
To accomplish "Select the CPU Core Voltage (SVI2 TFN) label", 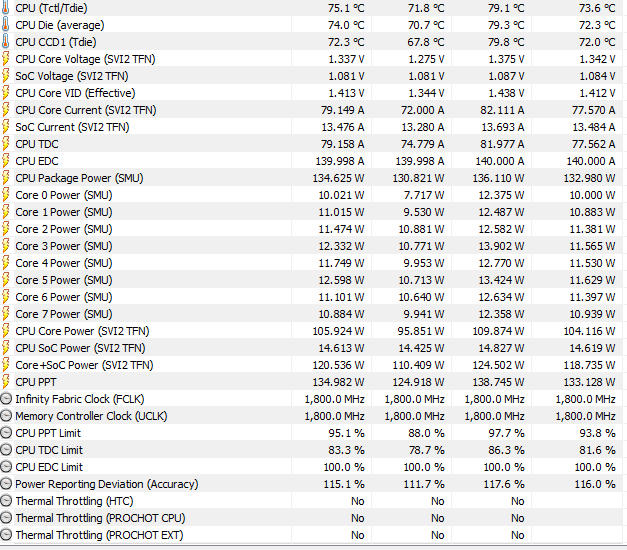I will click(85, 59).
